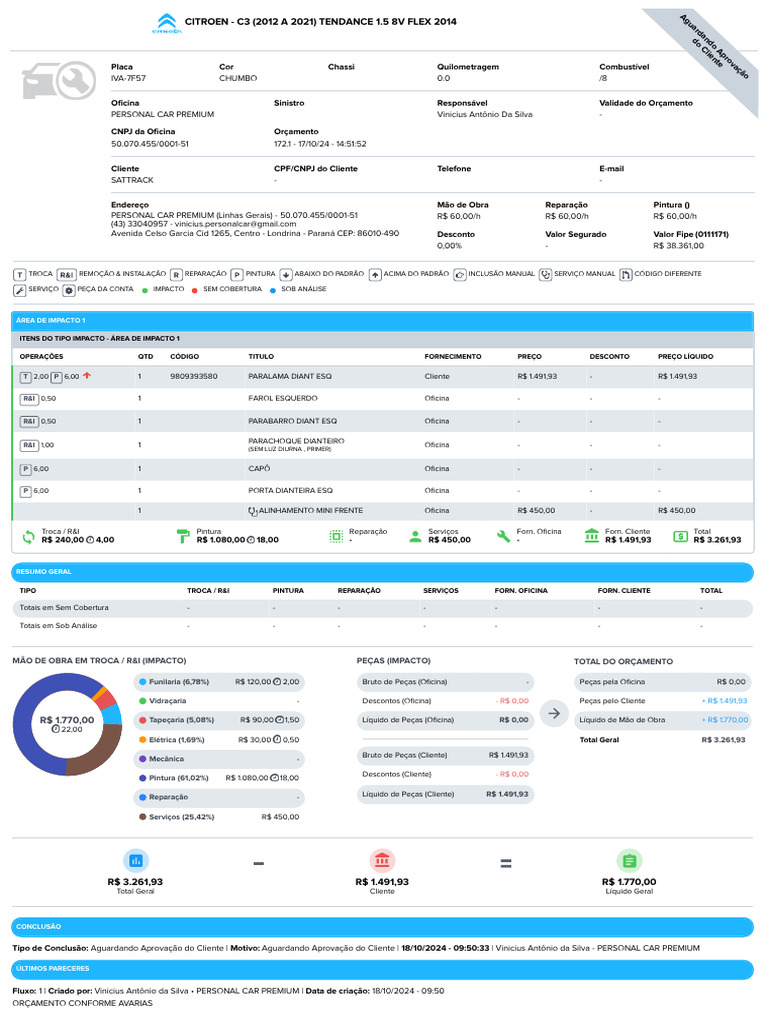Click the Troca / R&I green cycle icon
The width and height of the screenshot is (768, 1024).
tap(28, 536)
